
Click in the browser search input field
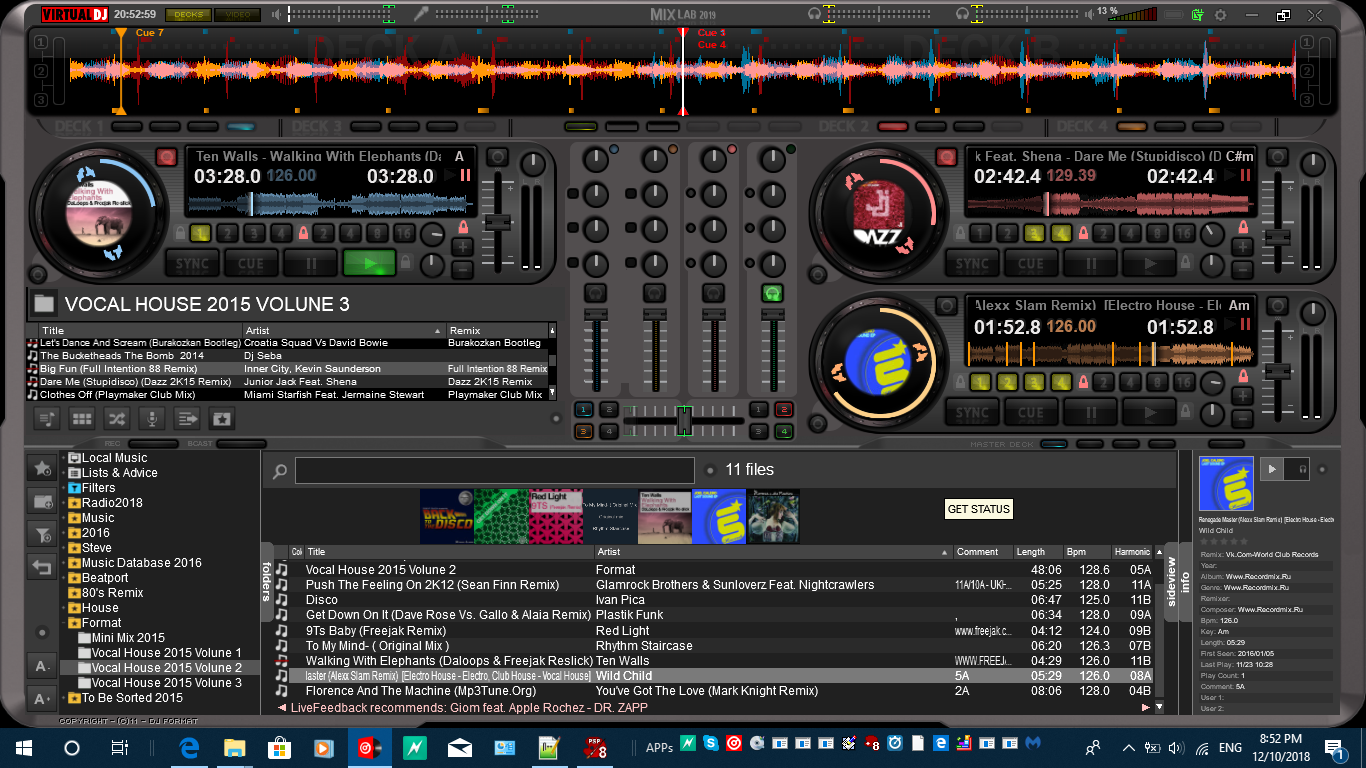[495, 471]
